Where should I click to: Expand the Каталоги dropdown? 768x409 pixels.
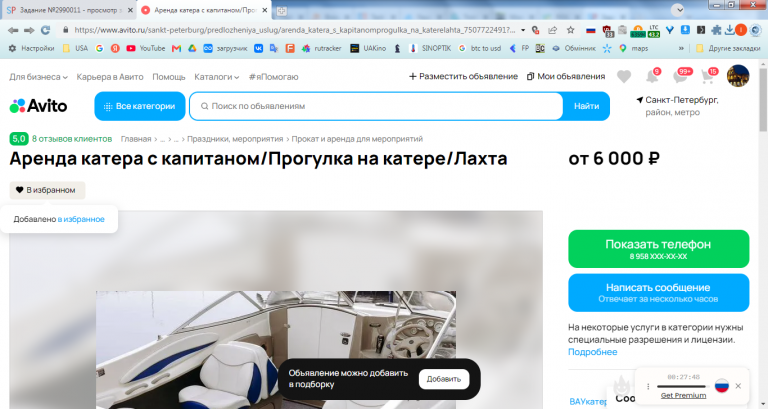click(216, 77)
